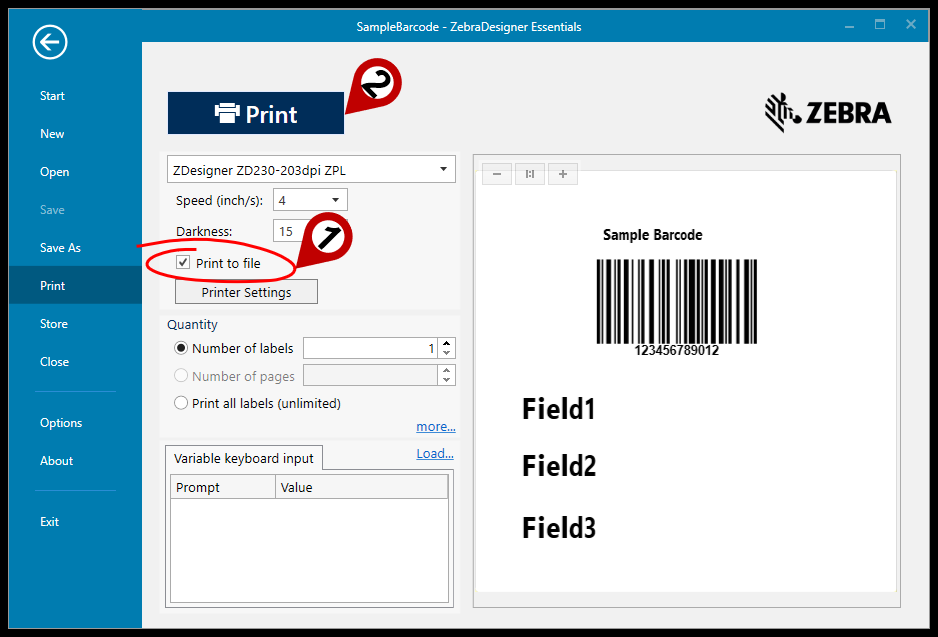Select Print all labels (unlimited) option
Screen dimensions: 938x637
[x=181, y=403]
